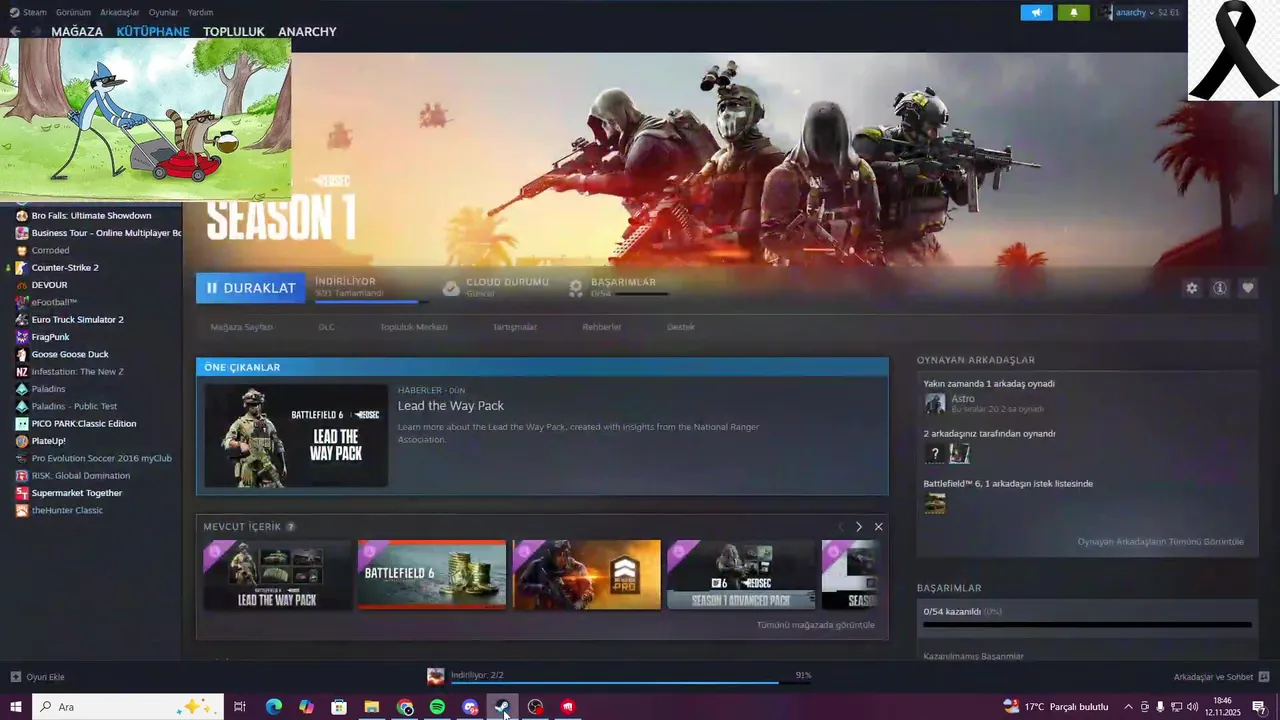Click the Goose Goose Duck icon
The height and width of the screenshot is (720, 1280).
point(22,354)
